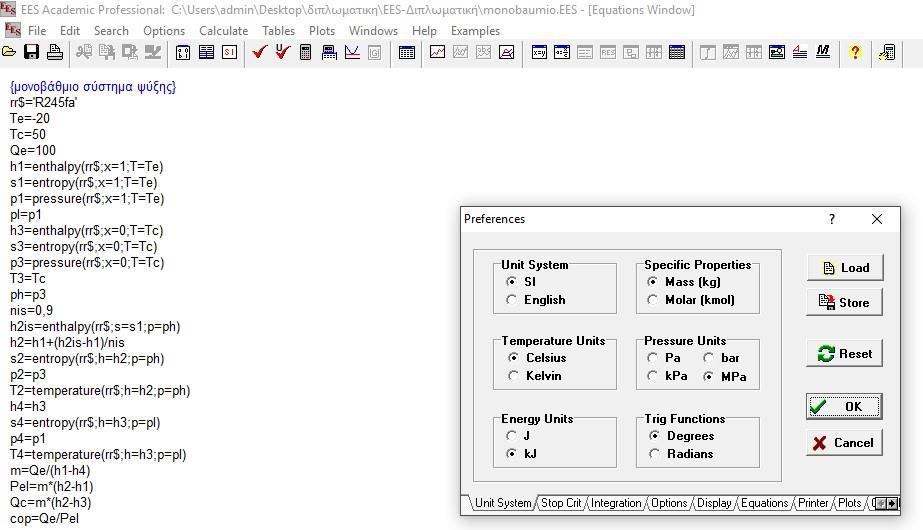Click the Open file folder icon
Image resolution: width=923 pixels, height=530 pixels.
(9, 52)
